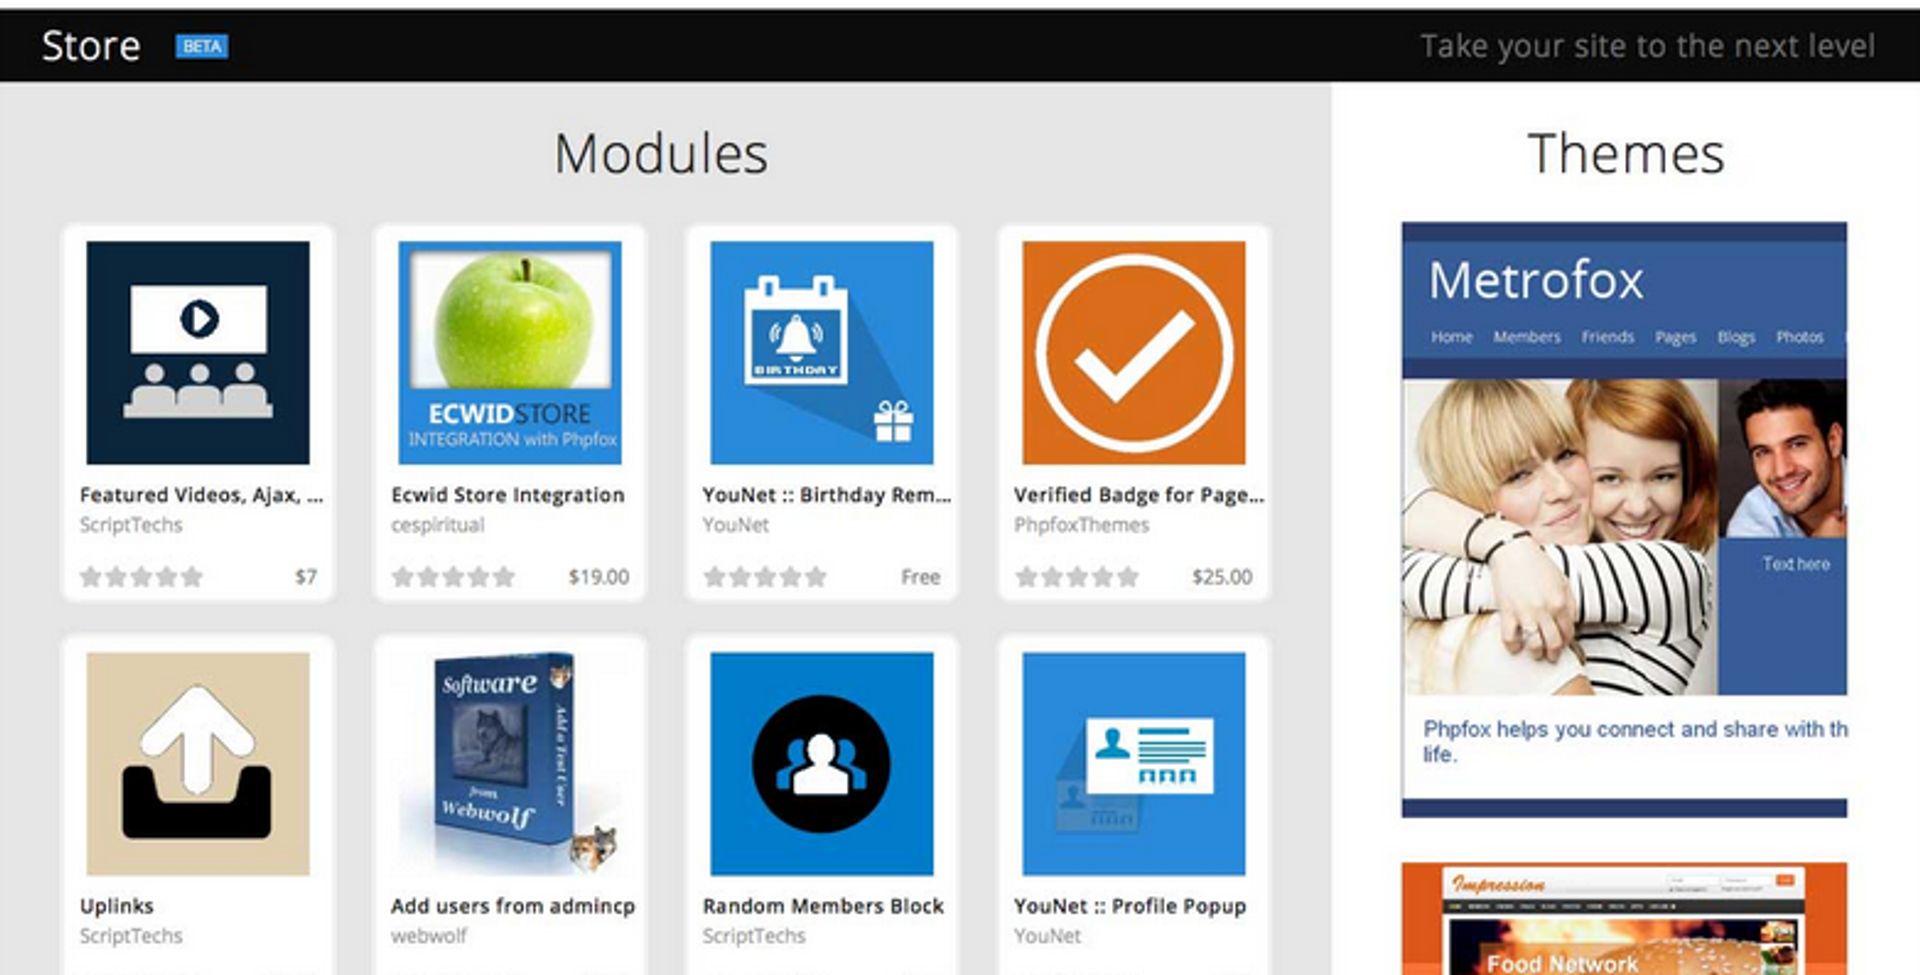Click the 'Ecwid Store Integration' title
Screen dimensions: 1920x975
508,495
